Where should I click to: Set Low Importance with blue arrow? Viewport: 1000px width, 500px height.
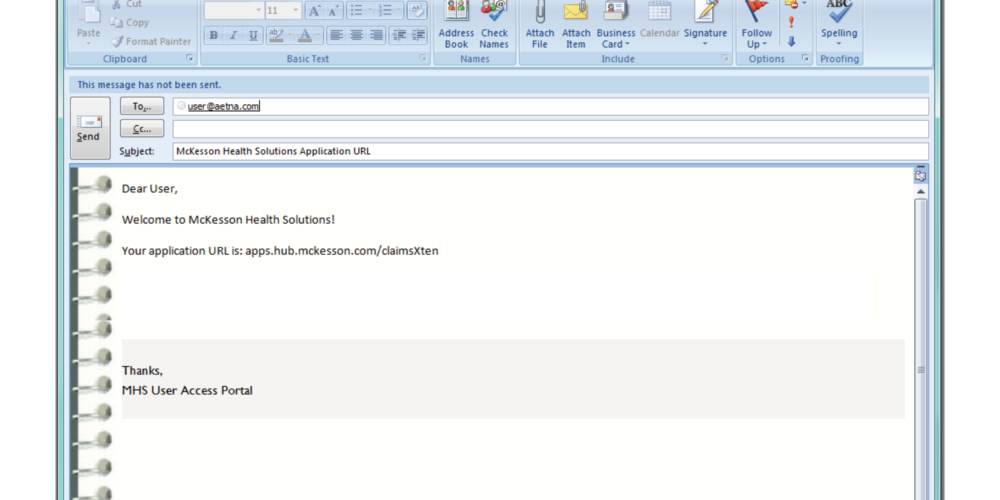pyautogui.click(x=791, y=41)
